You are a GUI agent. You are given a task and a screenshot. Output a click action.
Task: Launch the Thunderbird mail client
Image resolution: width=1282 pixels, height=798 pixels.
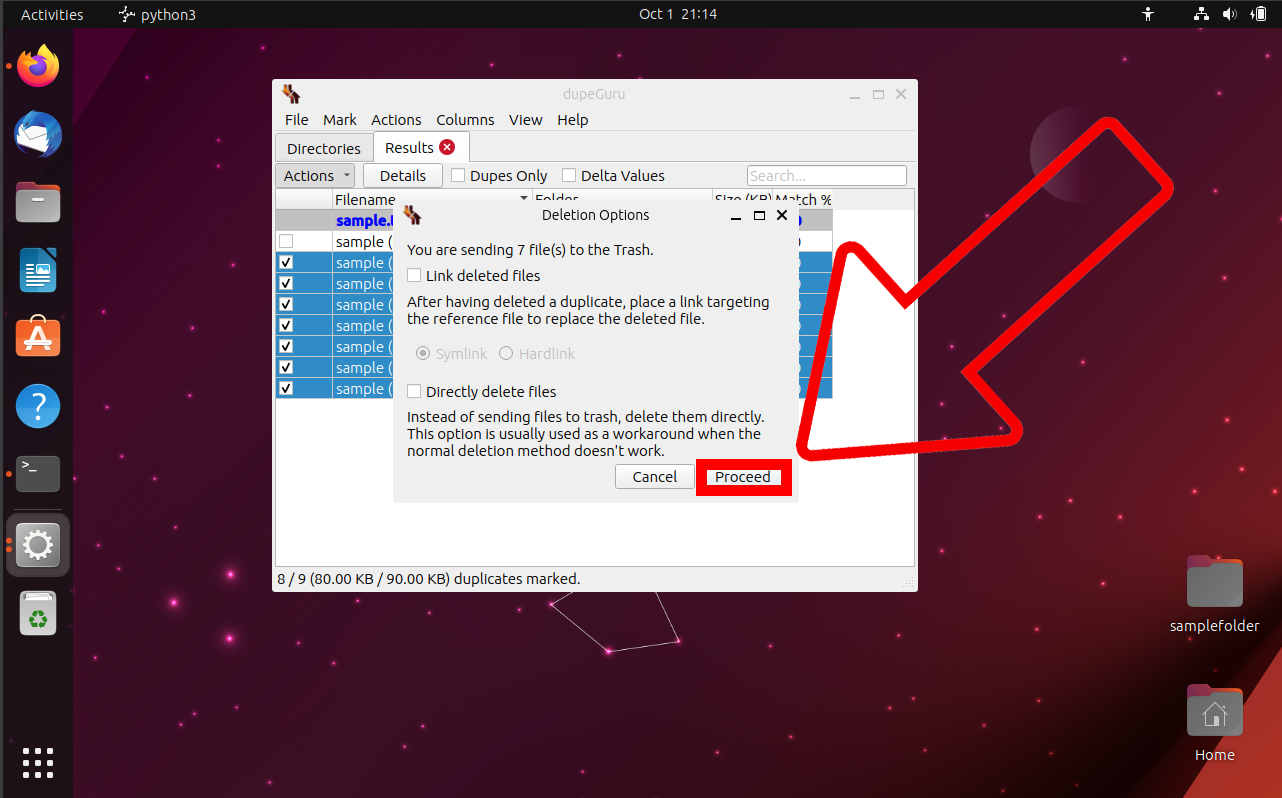[x=37, y=134]
